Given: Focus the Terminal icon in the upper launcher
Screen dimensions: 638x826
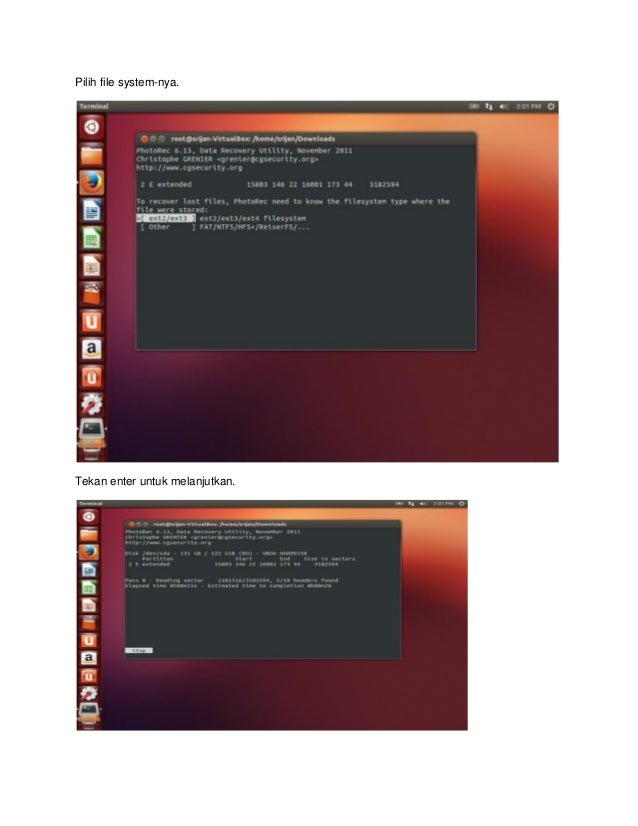Looking at the screenshot, I should point(92,431).
